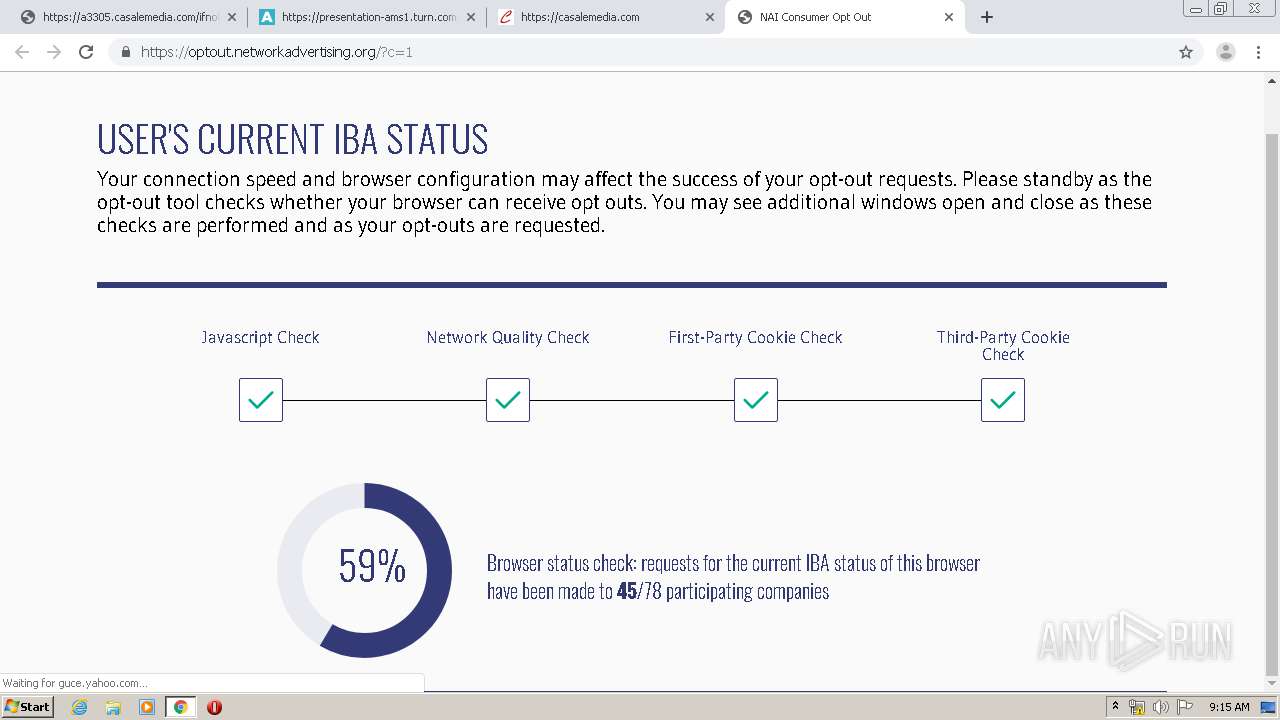Click the page vertical scrollbar thumb
The height and width of the screenshot is (720, 1280).
tap(1272, 405)
